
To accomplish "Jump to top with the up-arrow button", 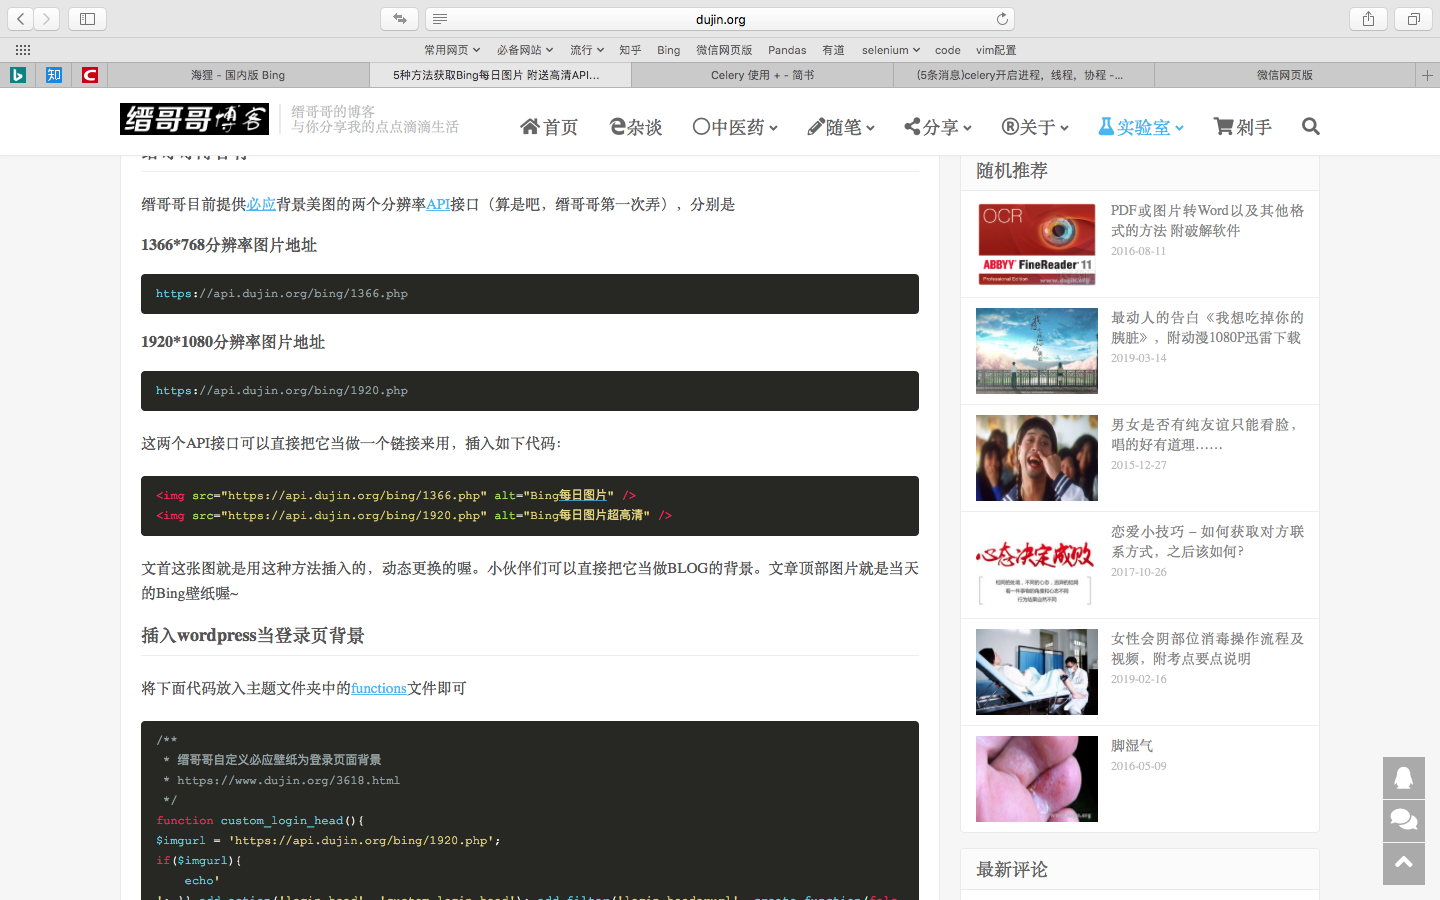I will coord(1404,864).
